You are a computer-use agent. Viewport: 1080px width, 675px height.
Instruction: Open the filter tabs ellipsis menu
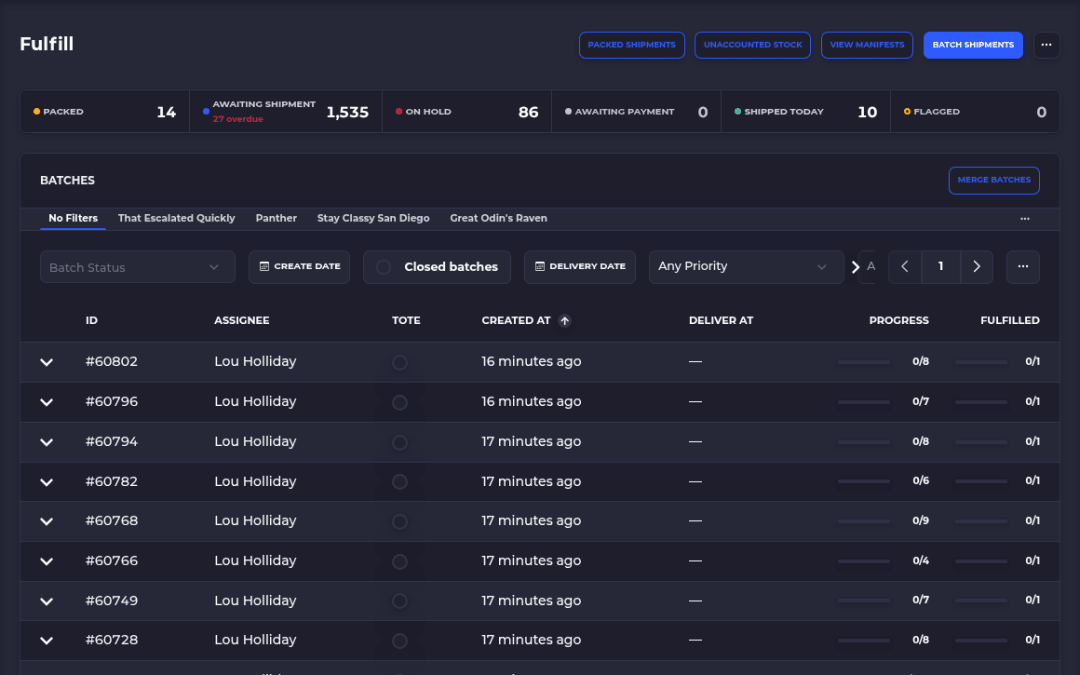pos(1025,218)
